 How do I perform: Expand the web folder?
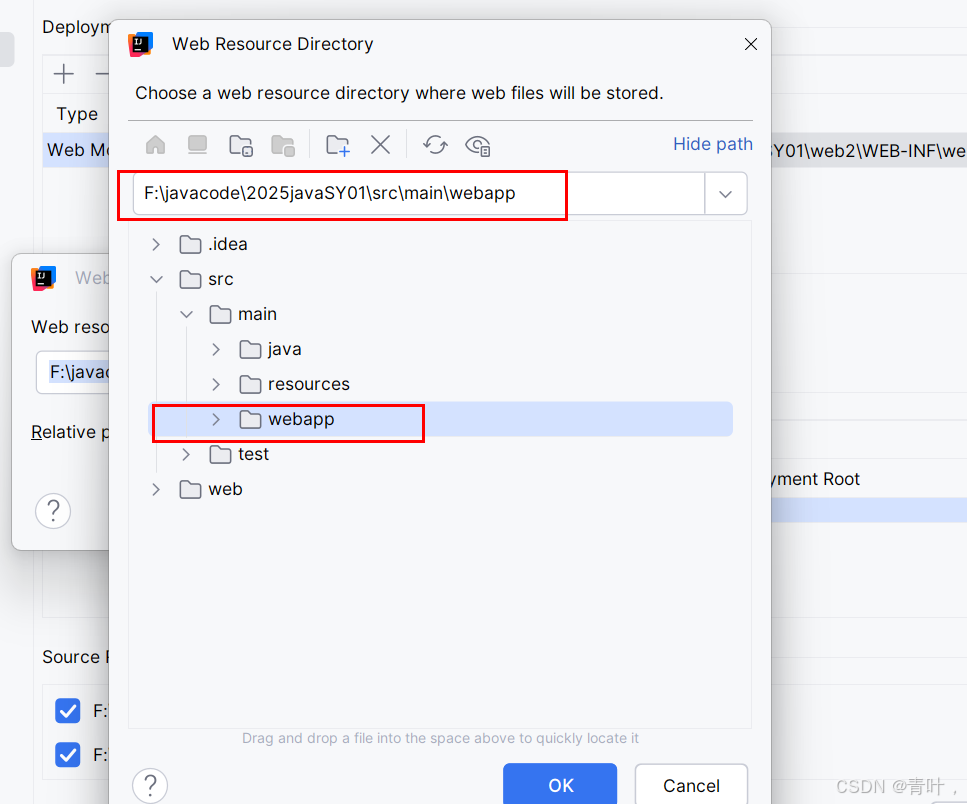(x=156, y=490)
